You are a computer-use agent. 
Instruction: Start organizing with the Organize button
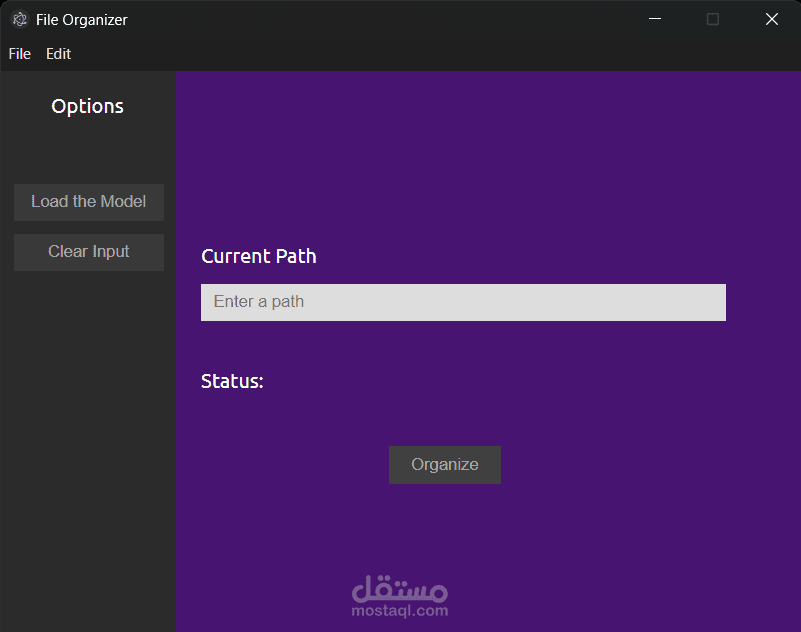(445, 465)
